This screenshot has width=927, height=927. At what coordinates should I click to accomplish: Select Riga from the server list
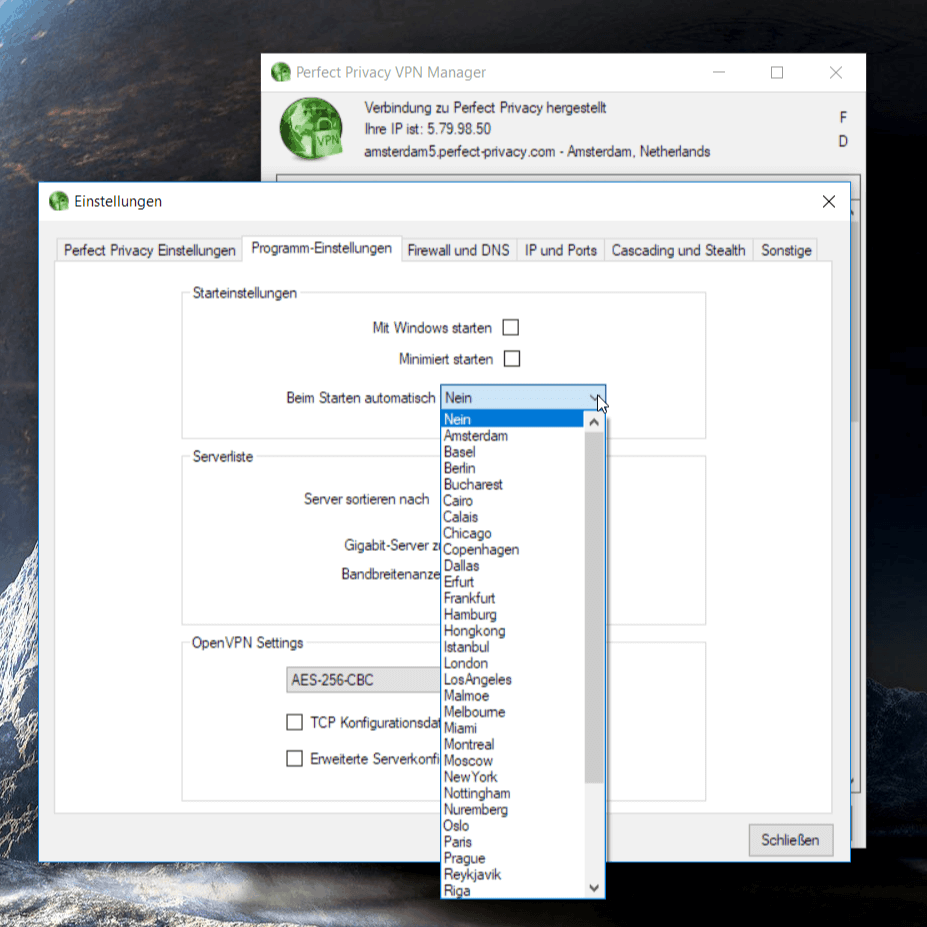[513, 890]
